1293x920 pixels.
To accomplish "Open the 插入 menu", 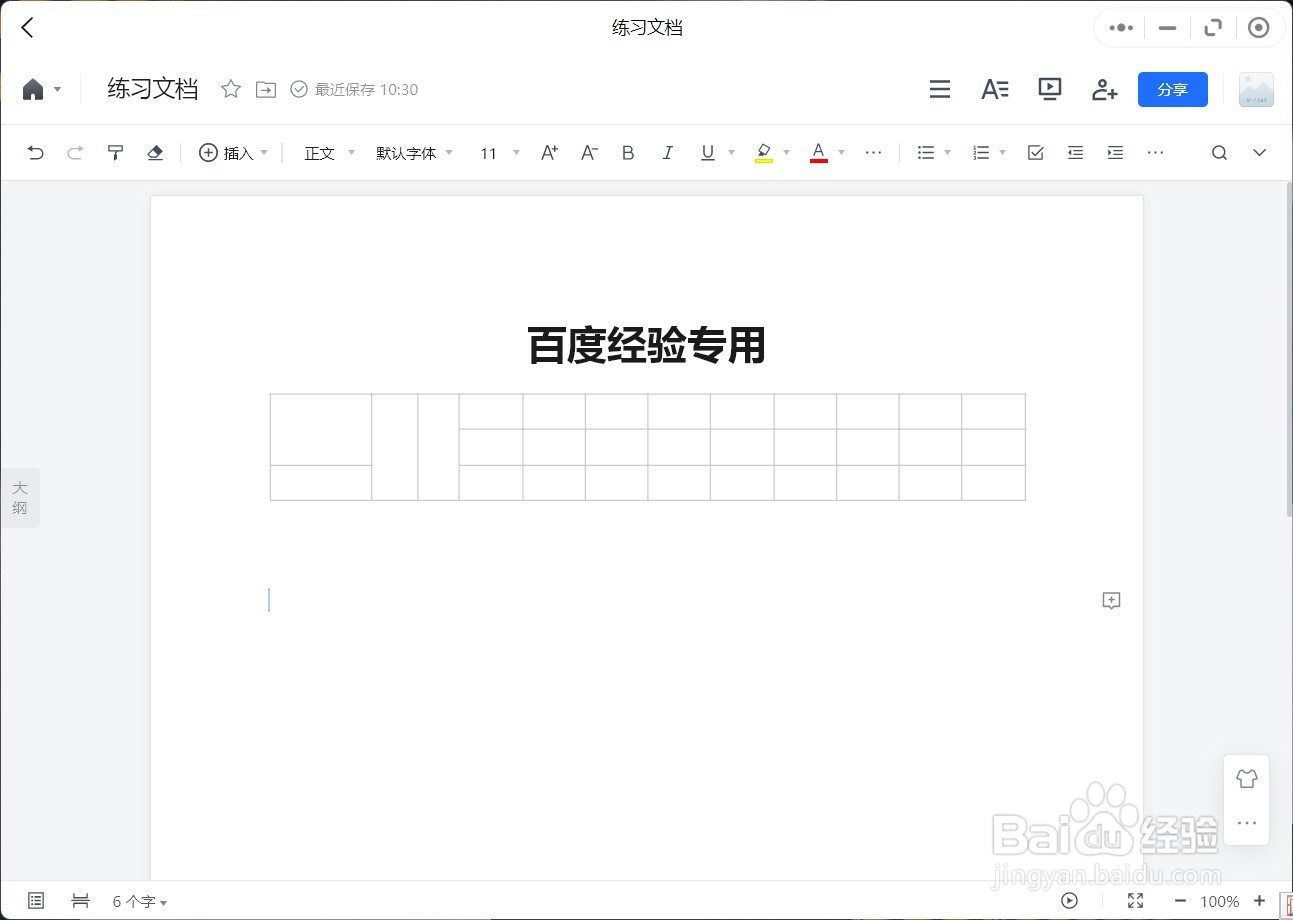I will [234, 153].
